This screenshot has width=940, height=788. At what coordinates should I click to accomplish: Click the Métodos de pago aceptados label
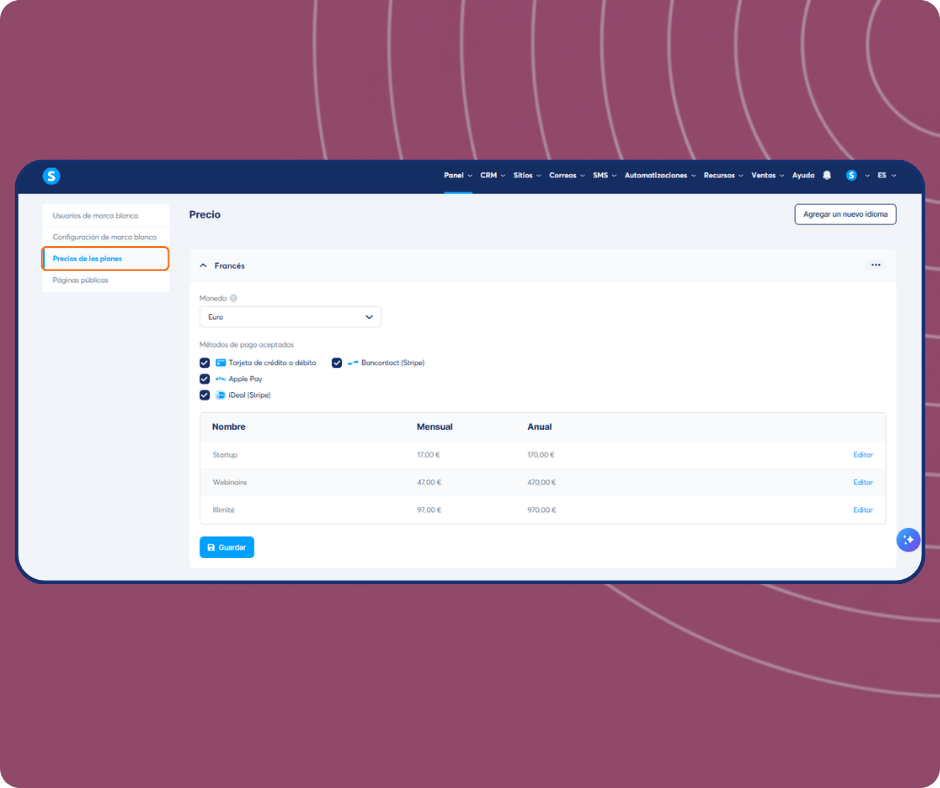tap(246, 345)
